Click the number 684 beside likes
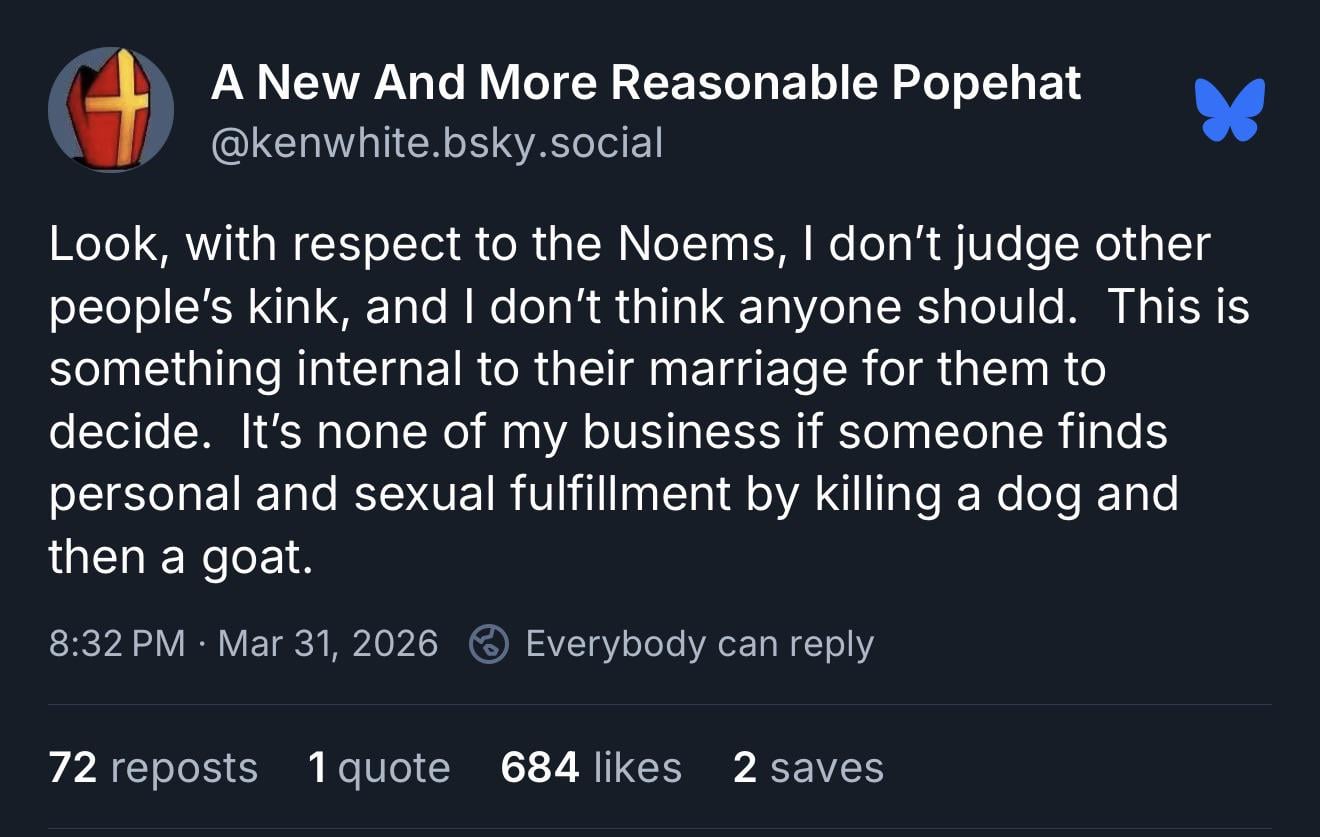Image resolution: width=1320 pixels, height=837 pixels. (540, 768)
